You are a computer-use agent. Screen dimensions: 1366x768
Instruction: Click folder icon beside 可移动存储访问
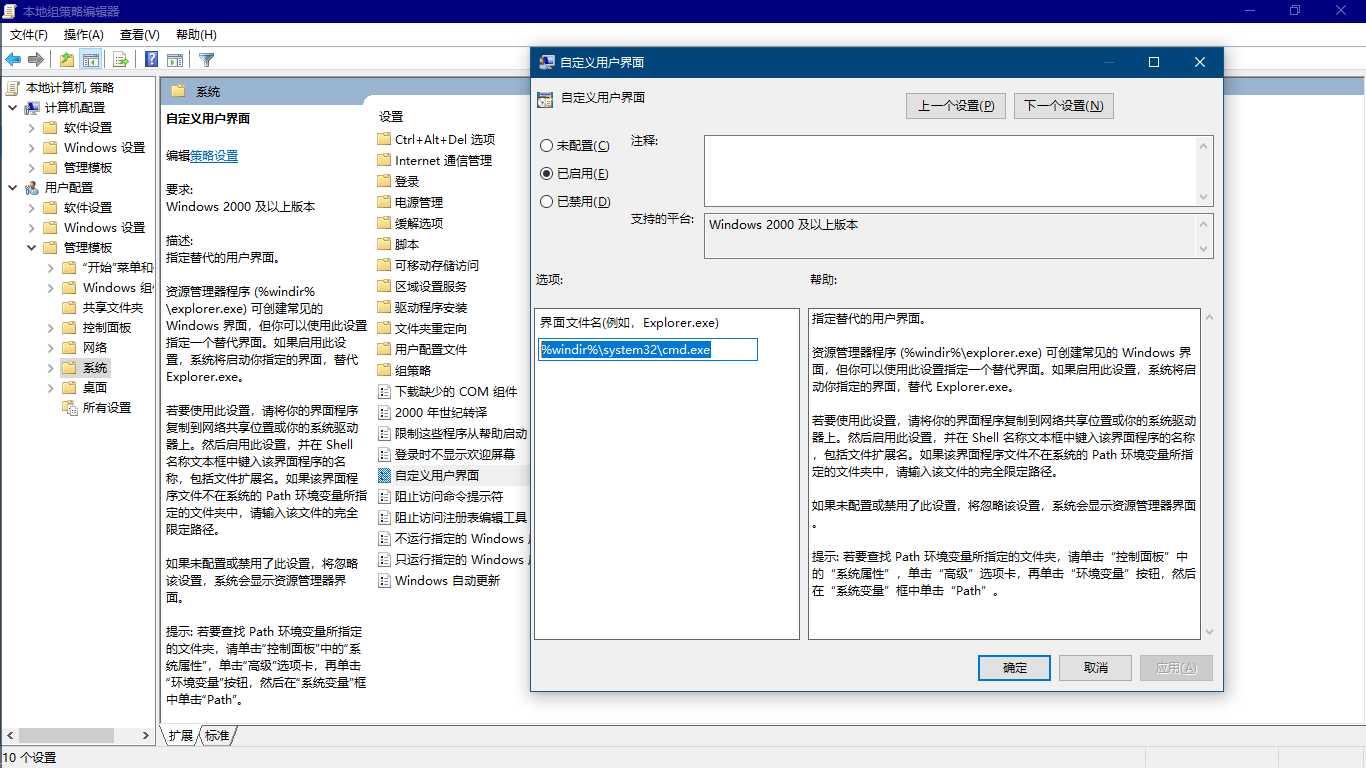(x=384, y=266)
